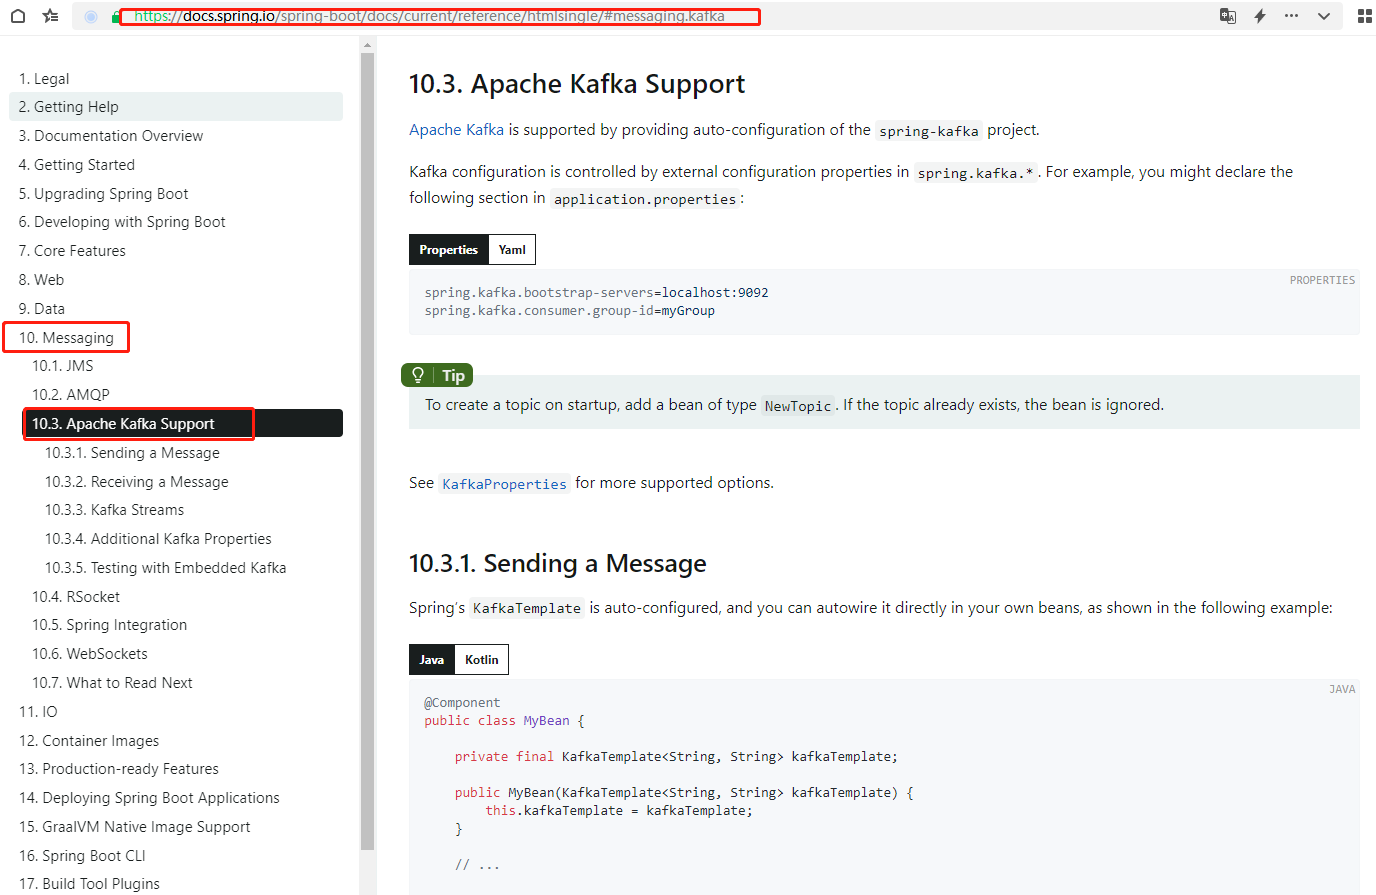The image size is (1376, 895).
Task: Open the Apache Kafka link
Action: [456, 130]
